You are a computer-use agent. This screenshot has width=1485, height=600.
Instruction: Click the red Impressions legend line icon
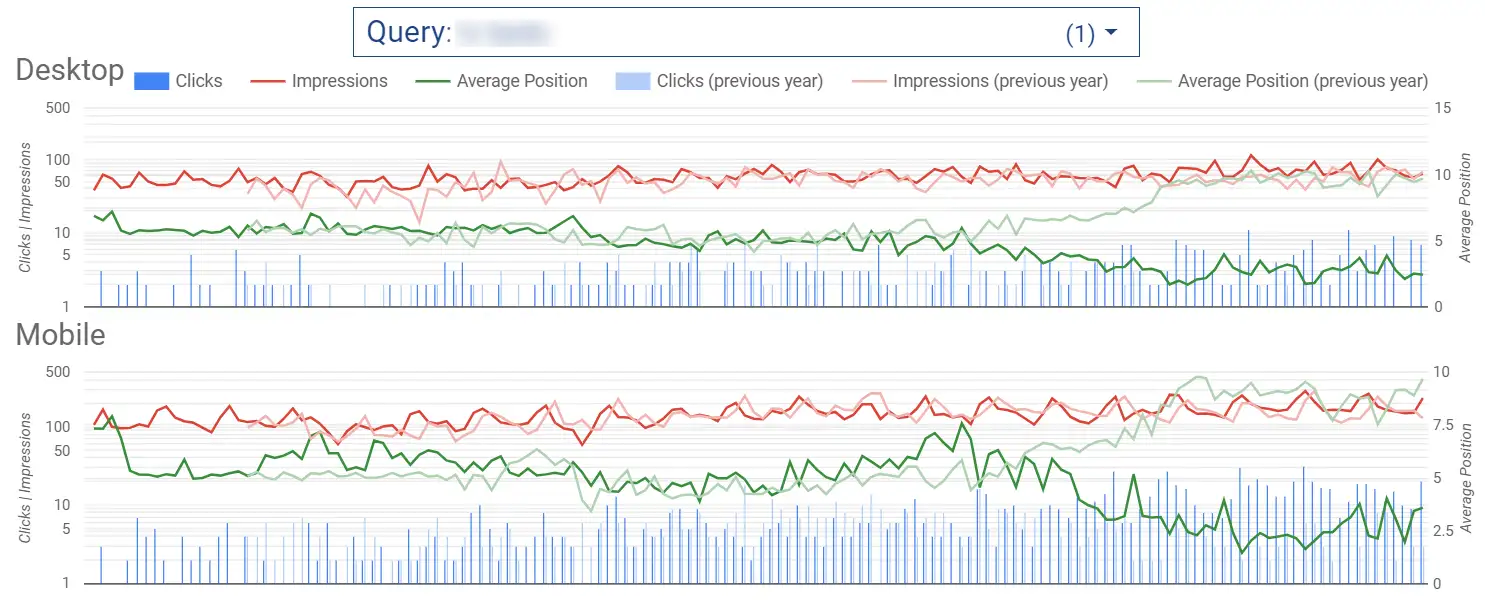(266, 81)
